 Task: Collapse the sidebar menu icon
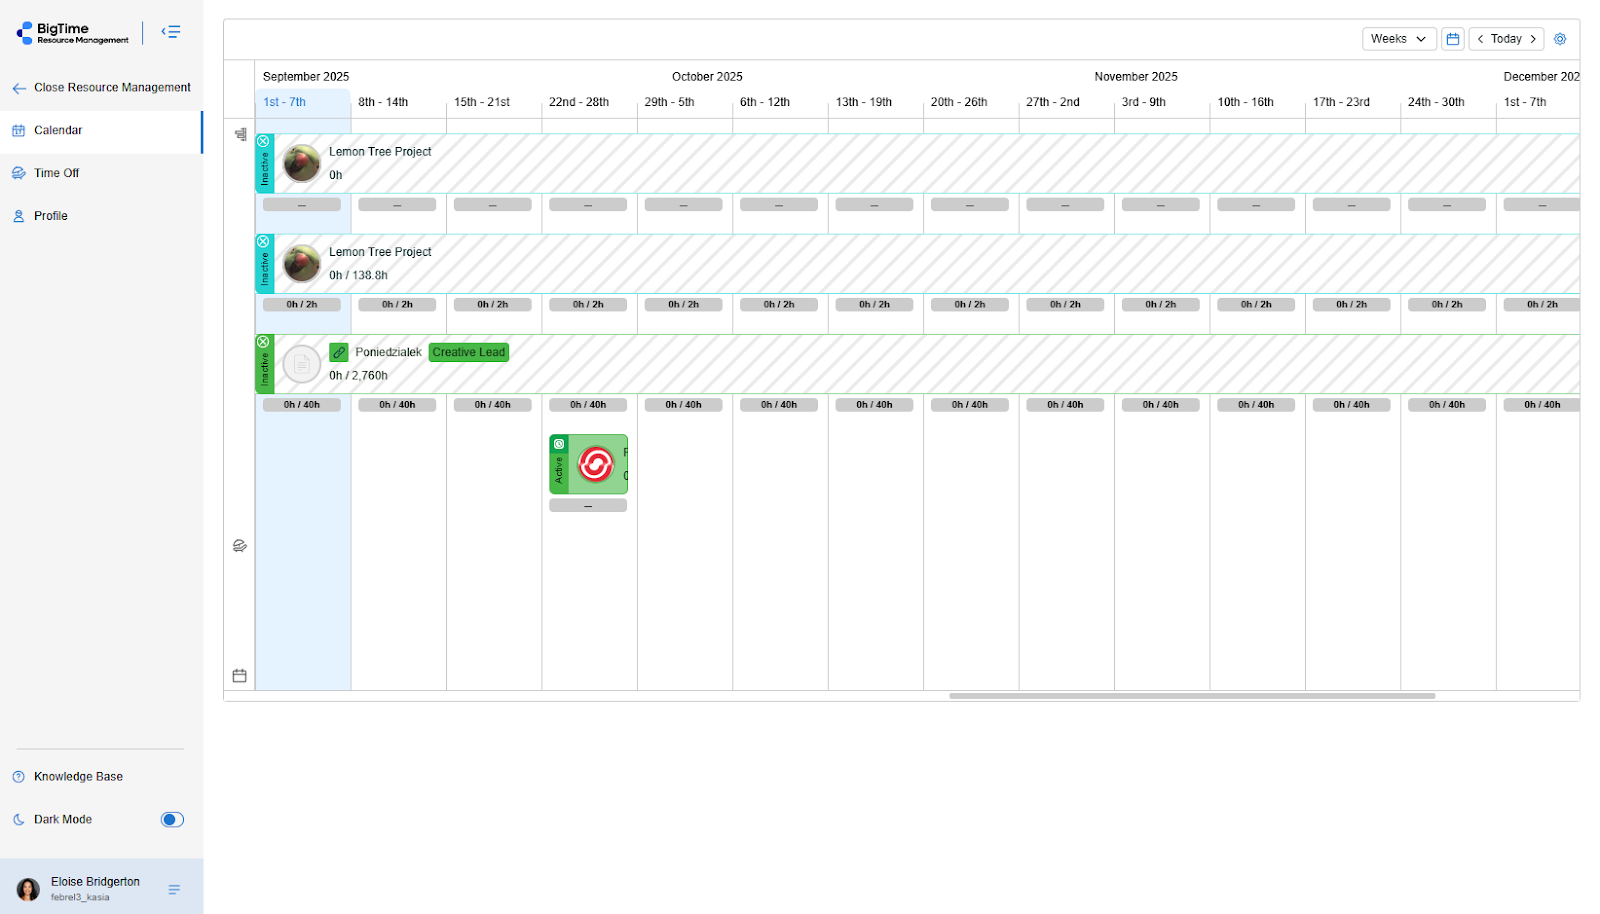pos(171,32)
